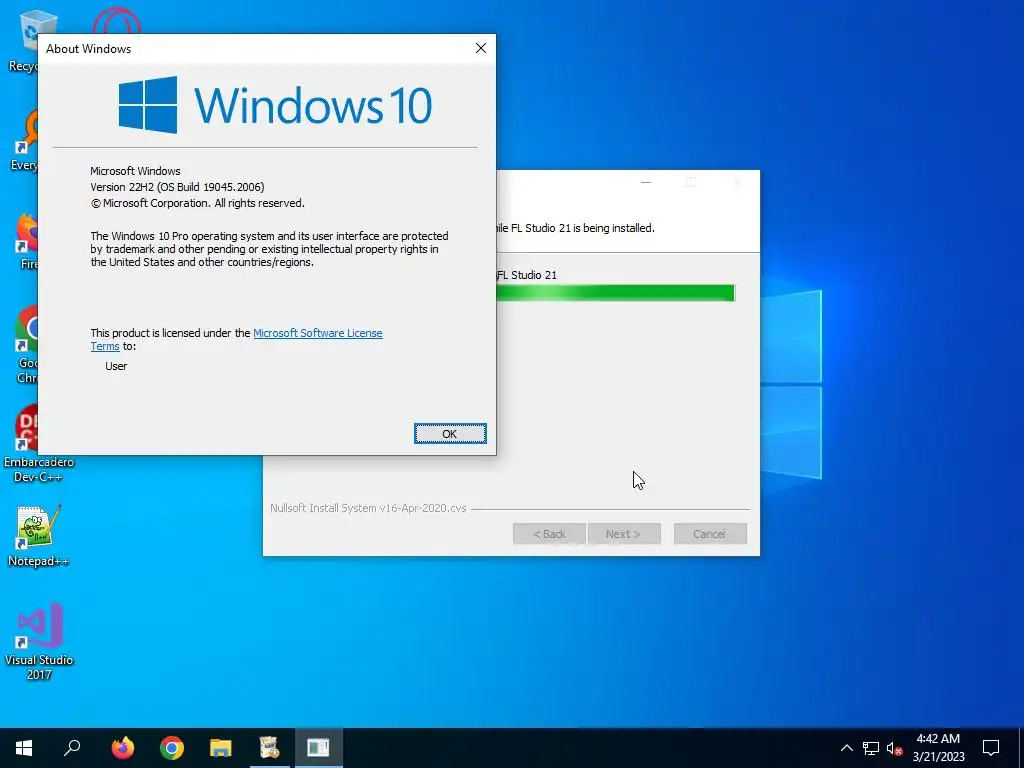The width and height of the screenshot is (1024, 768).
Task: Click the 'User' licensee name
Action: pyautogui.click(x=116, y=366)
